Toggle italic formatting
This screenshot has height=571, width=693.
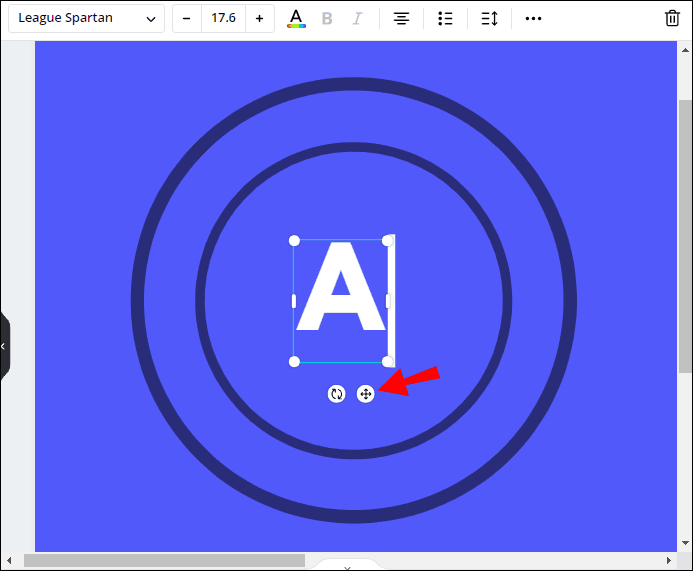[358, 19]
